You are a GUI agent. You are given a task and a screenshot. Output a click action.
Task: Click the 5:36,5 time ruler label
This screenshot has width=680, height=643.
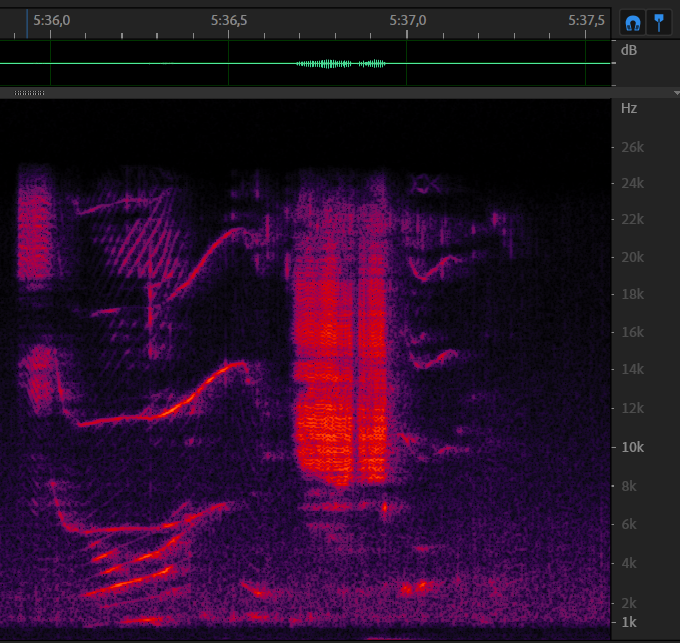click(229, 20)
